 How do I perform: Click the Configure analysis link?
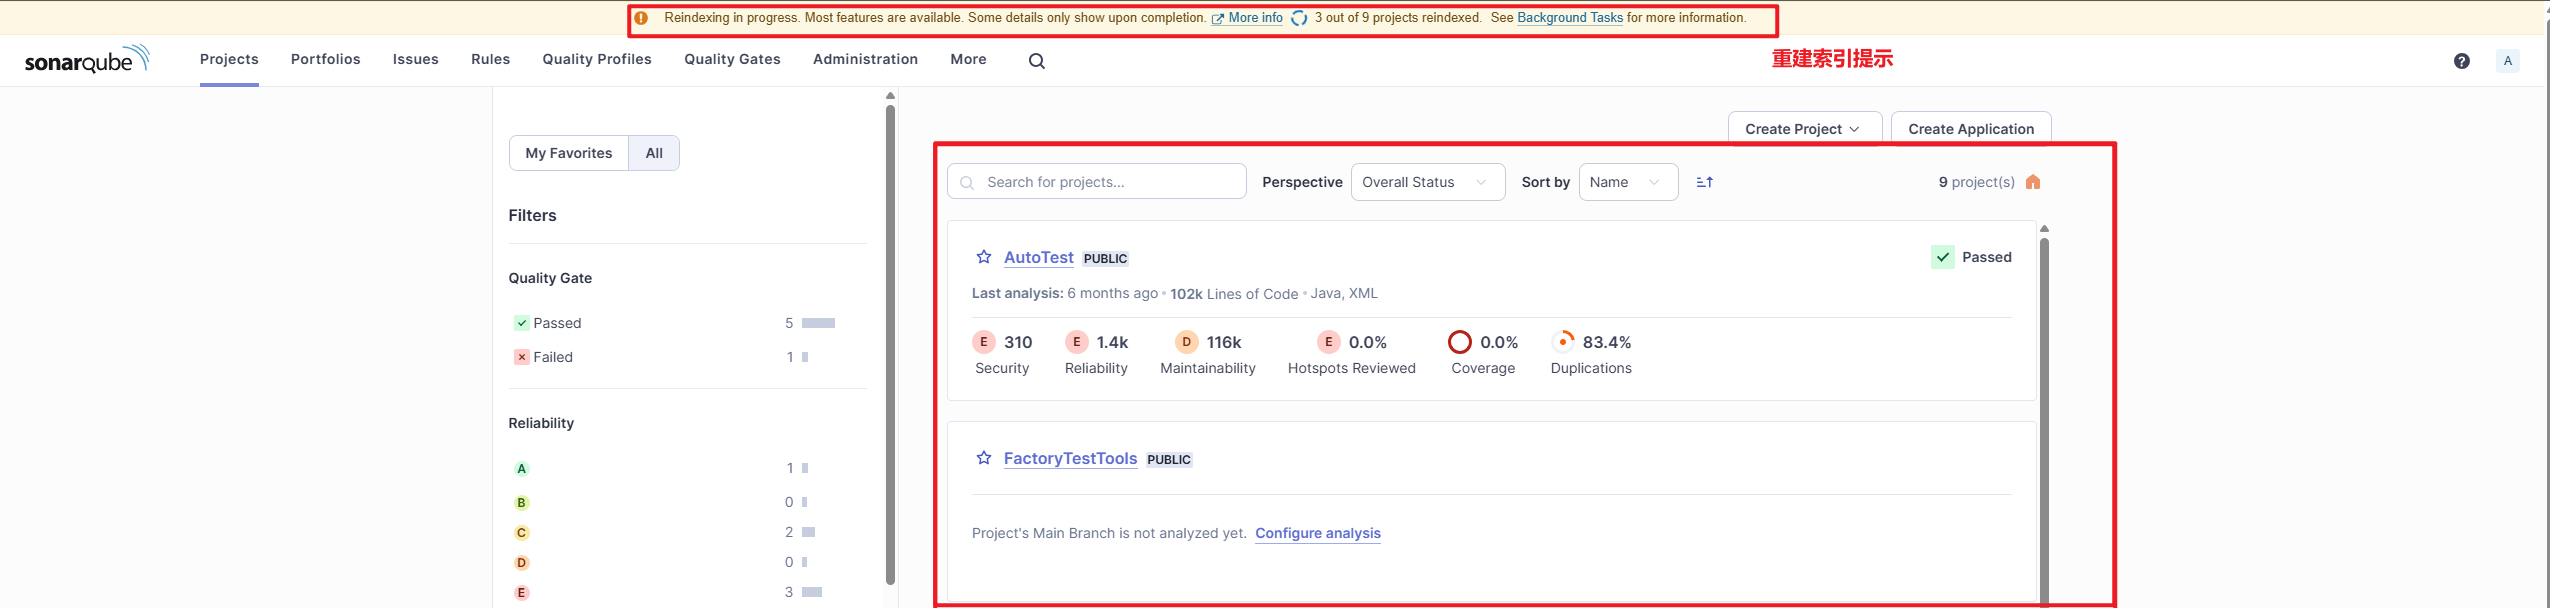pyautogui.click(x=1318, y=533)
